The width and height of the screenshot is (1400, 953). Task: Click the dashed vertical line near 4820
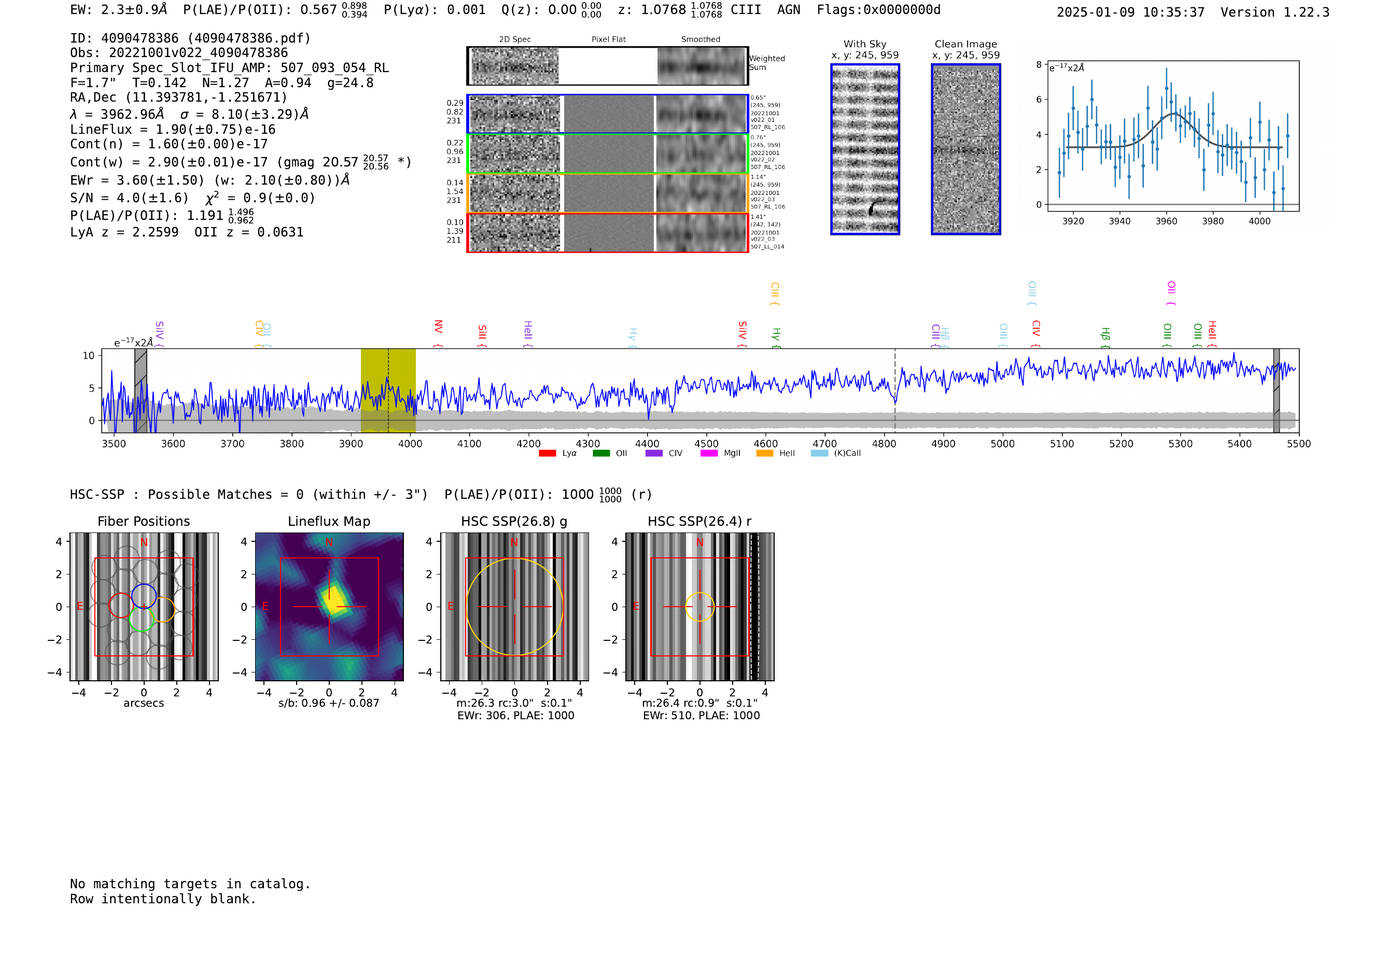tap(895, 390)
